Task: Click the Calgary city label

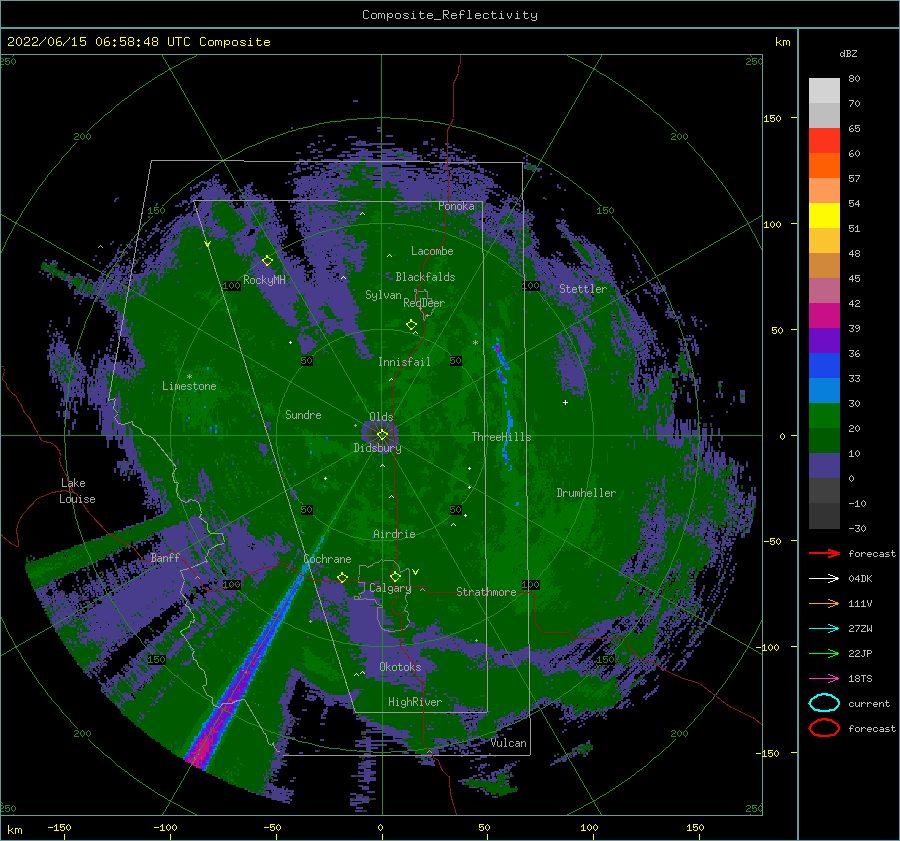Action: (x=390, y=588)
